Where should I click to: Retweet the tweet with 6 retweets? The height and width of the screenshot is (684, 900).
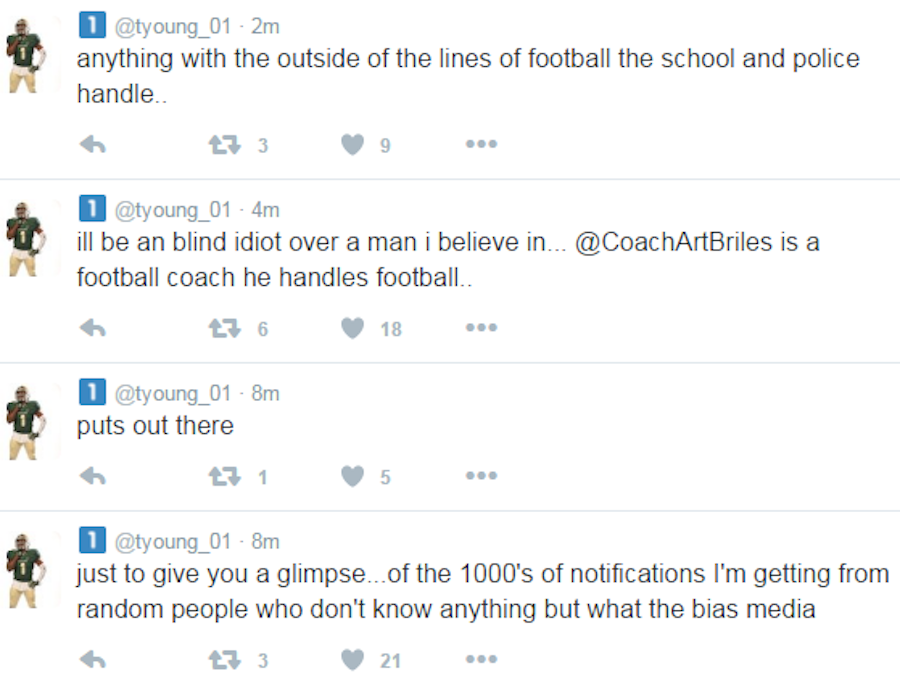tap(225, 328)
